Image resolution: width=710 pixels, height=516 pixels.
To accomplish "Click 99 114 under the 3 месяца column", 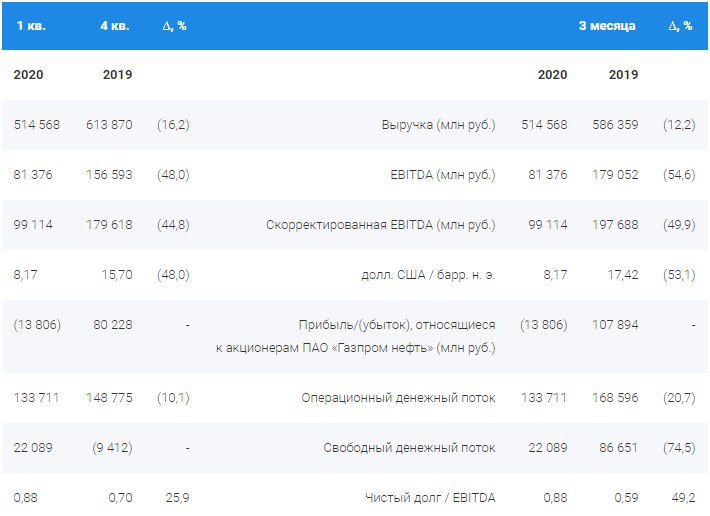I will (x=547, y=225).
